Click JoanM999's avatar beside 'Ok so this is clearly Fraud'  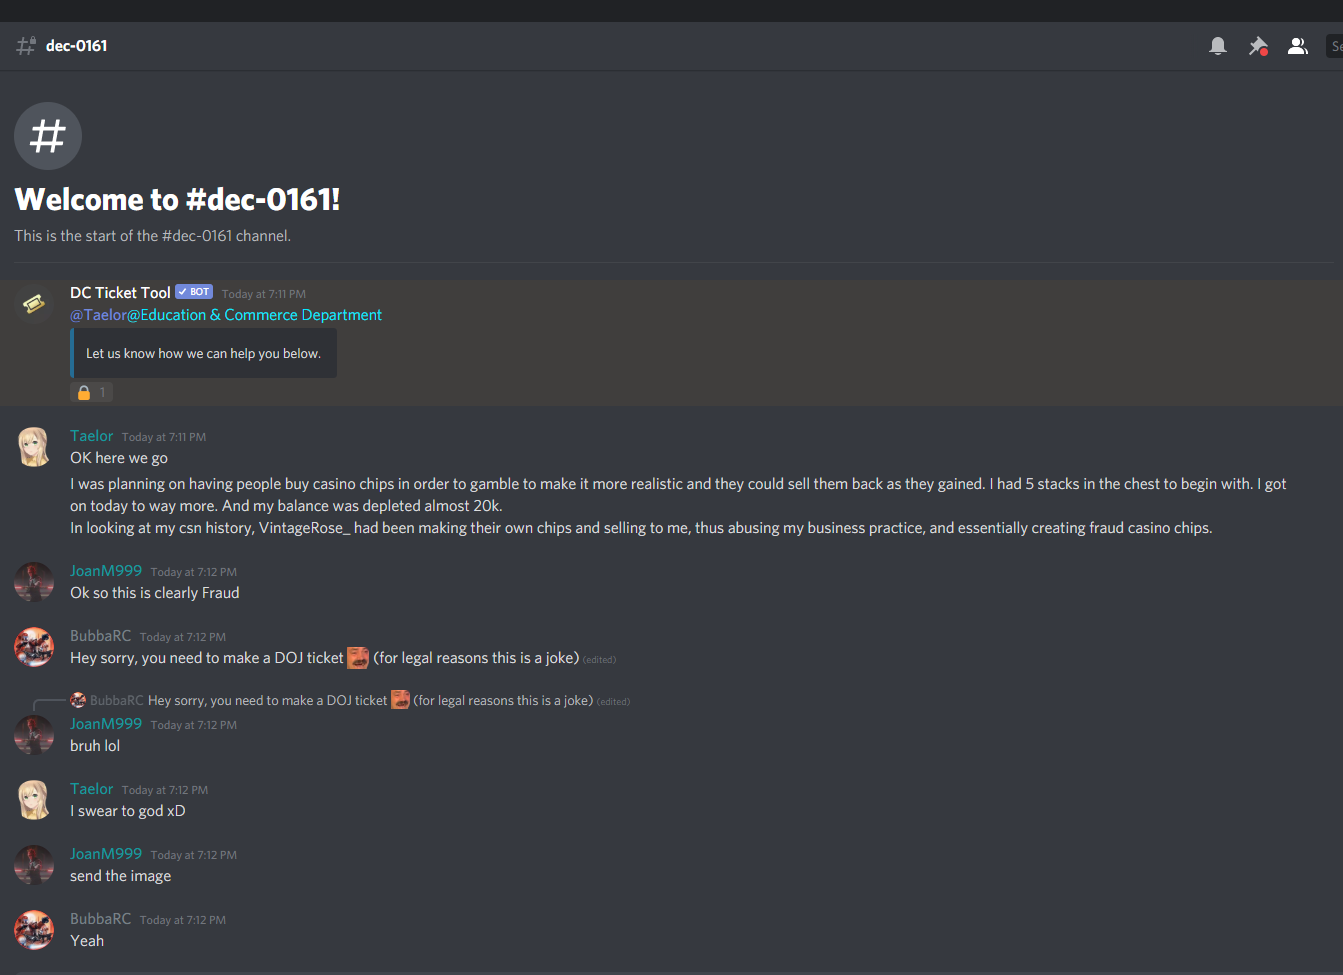click(34, 582)
